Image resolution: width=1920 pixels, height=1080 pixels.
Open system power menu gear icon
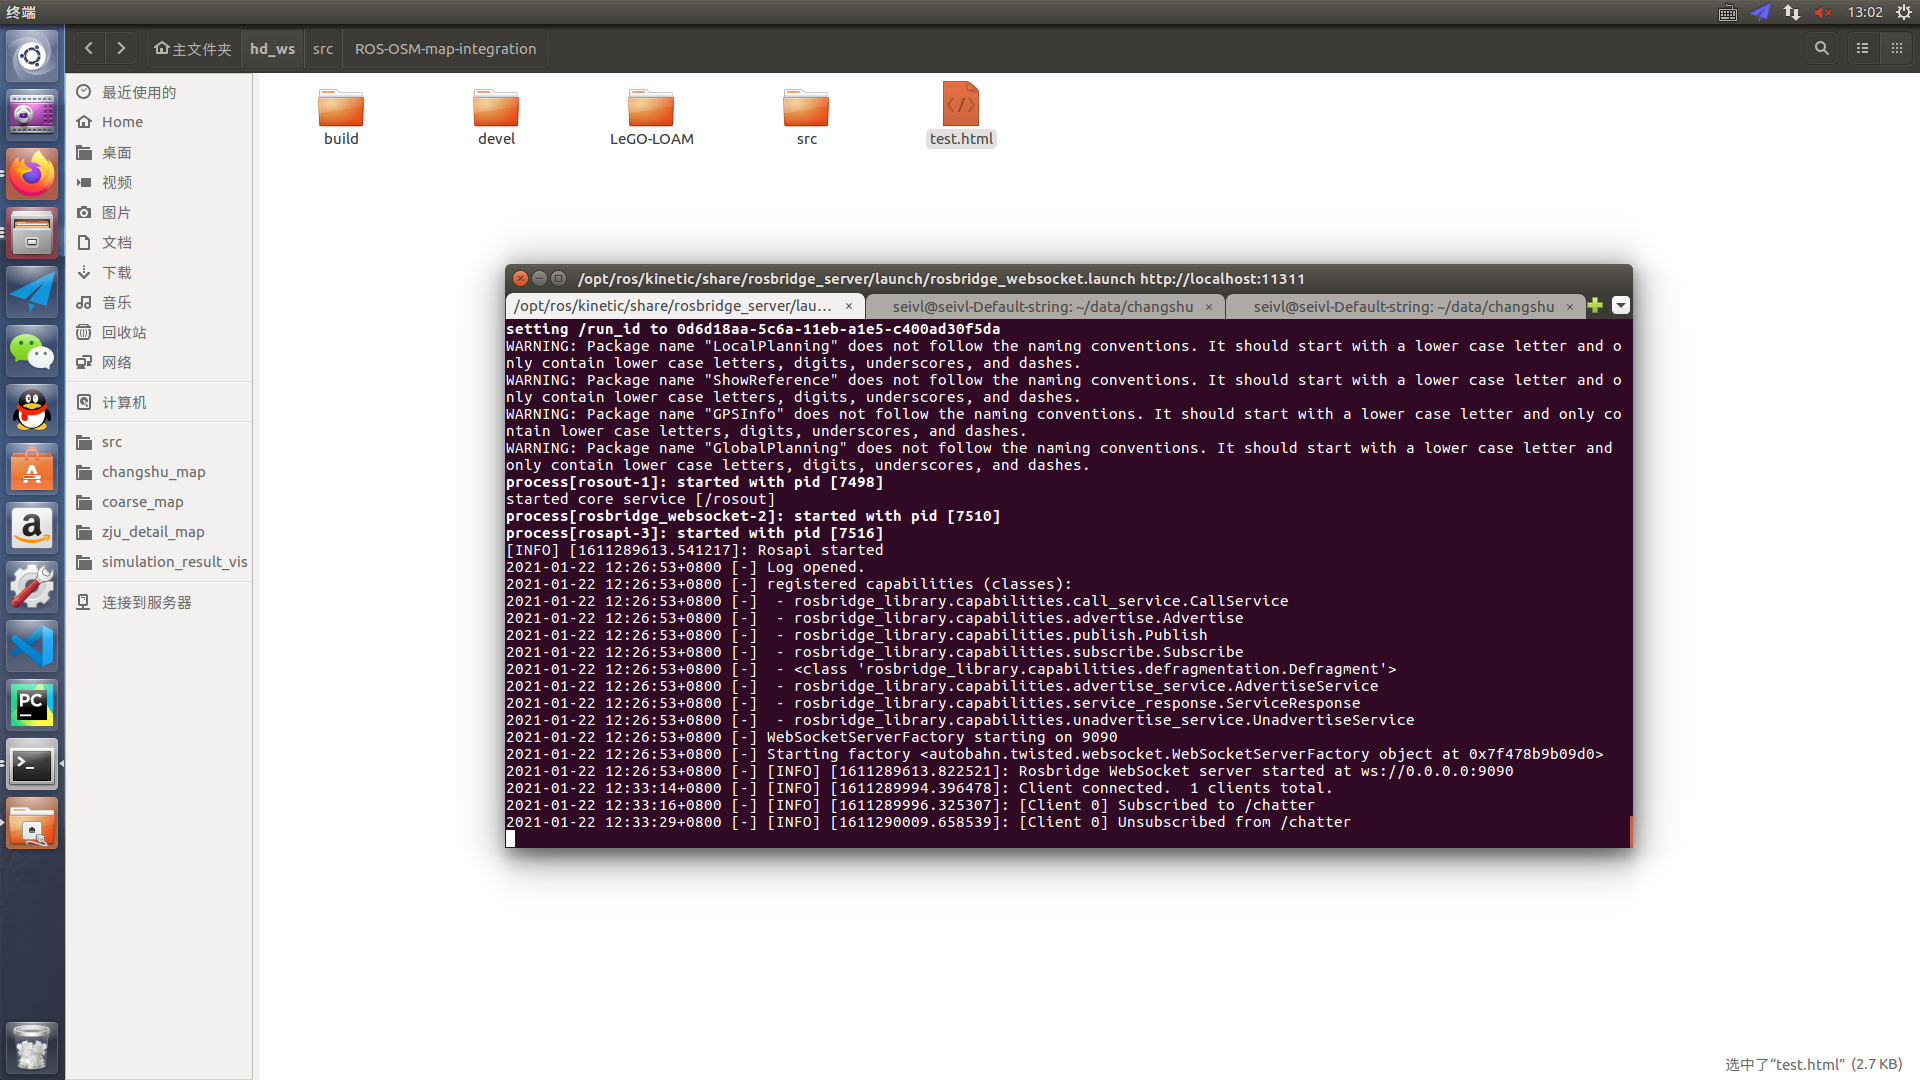click(x=1904, y=12)
